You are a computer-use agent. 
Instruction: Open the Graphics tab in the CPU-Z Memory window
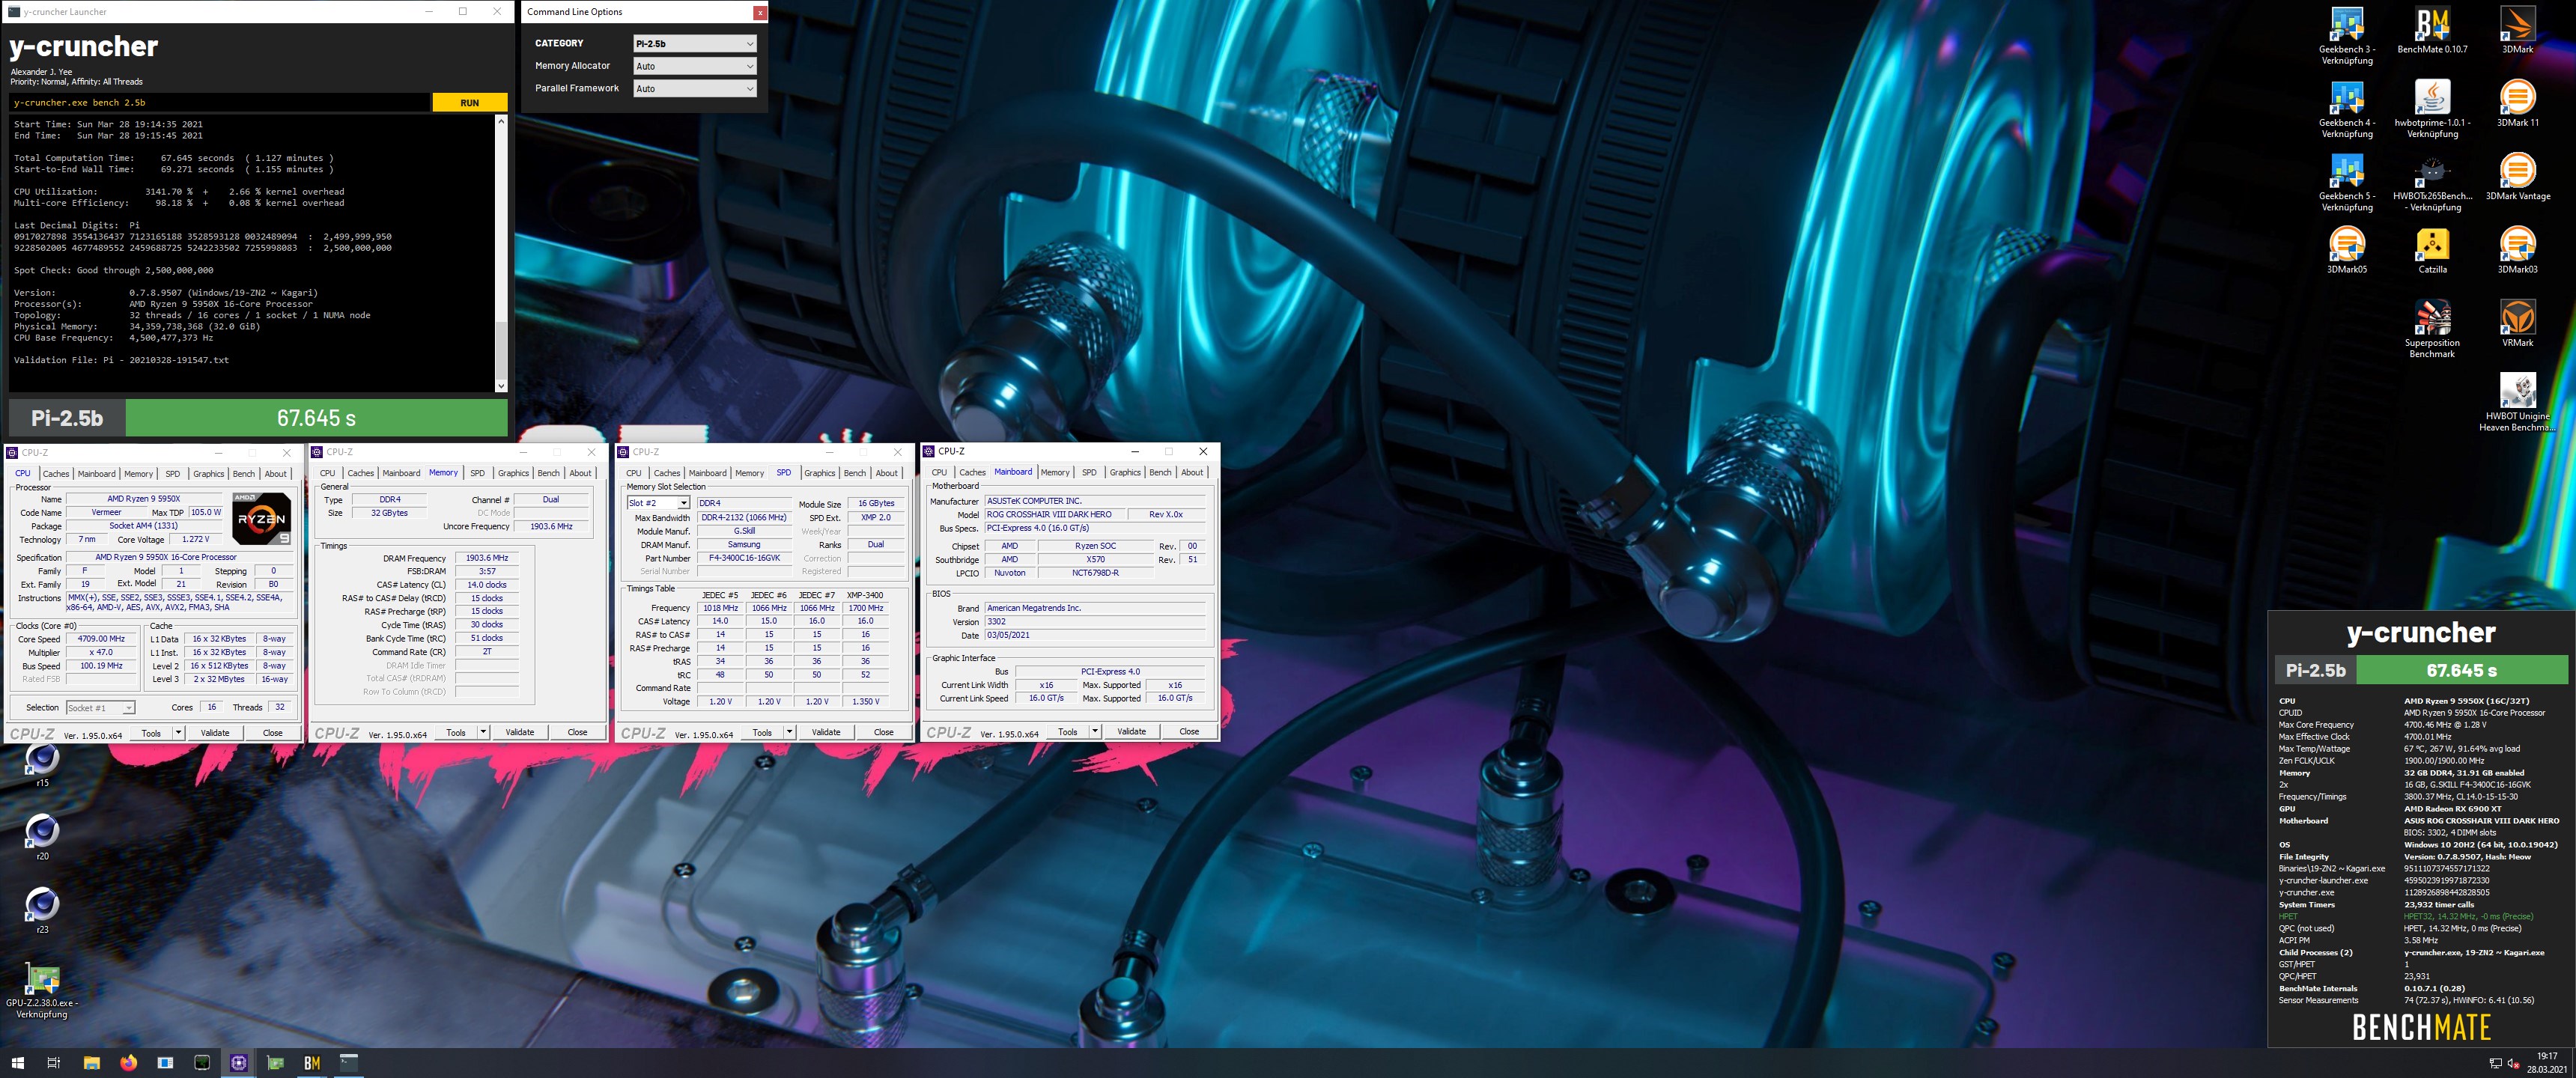[513, 474]
